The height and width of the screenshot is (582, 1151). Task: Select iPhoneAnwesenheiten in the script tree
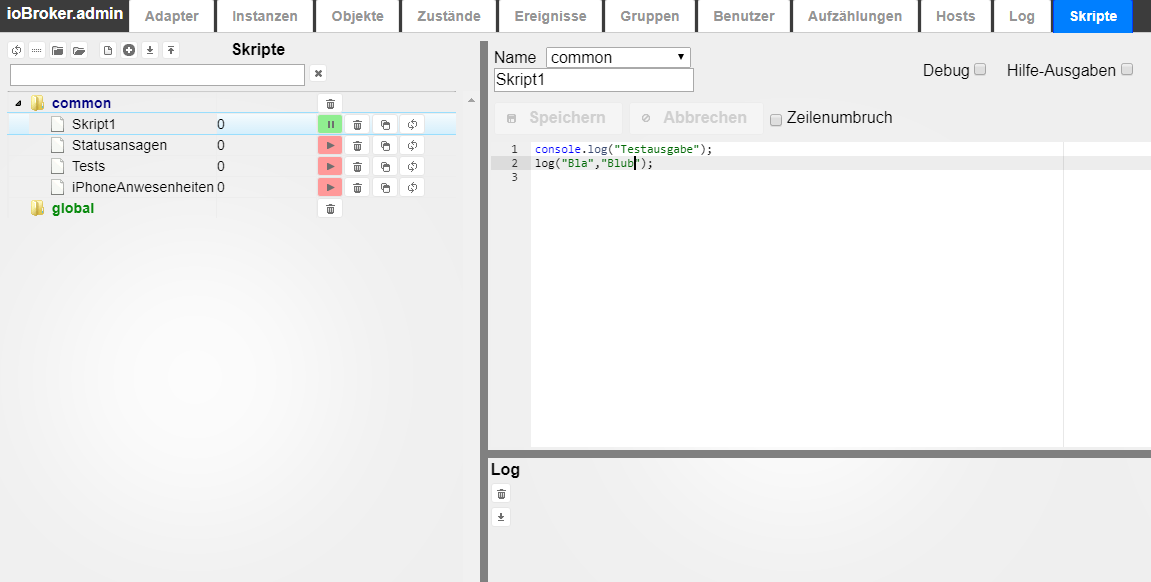[143, 187]
